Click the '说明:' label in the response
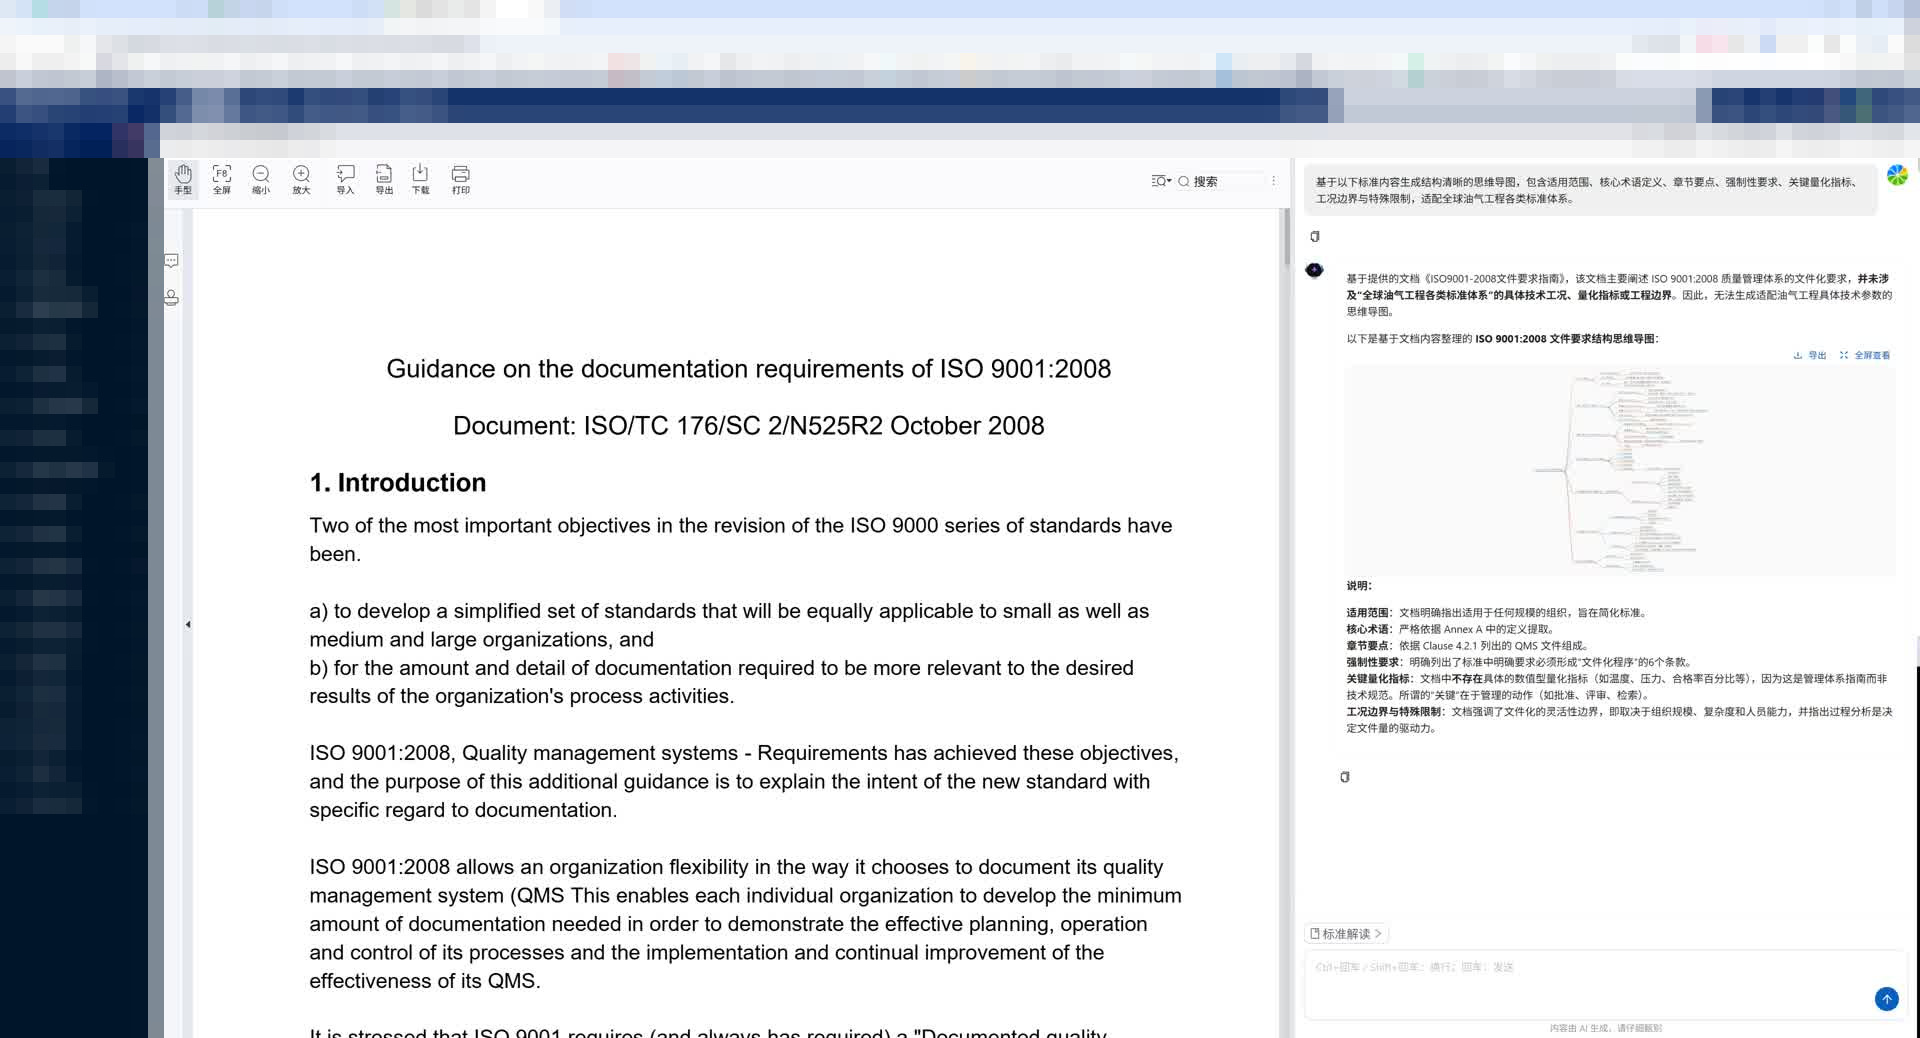Viewport: 1920px width, 1038px height. click(x=1359, y=586)
